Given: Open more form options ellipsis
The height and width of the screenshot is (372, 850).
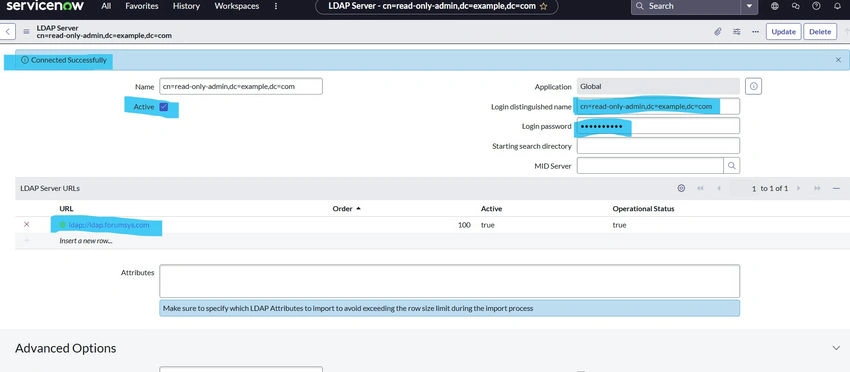Looking at the screenshot, I should click(755, 31).
